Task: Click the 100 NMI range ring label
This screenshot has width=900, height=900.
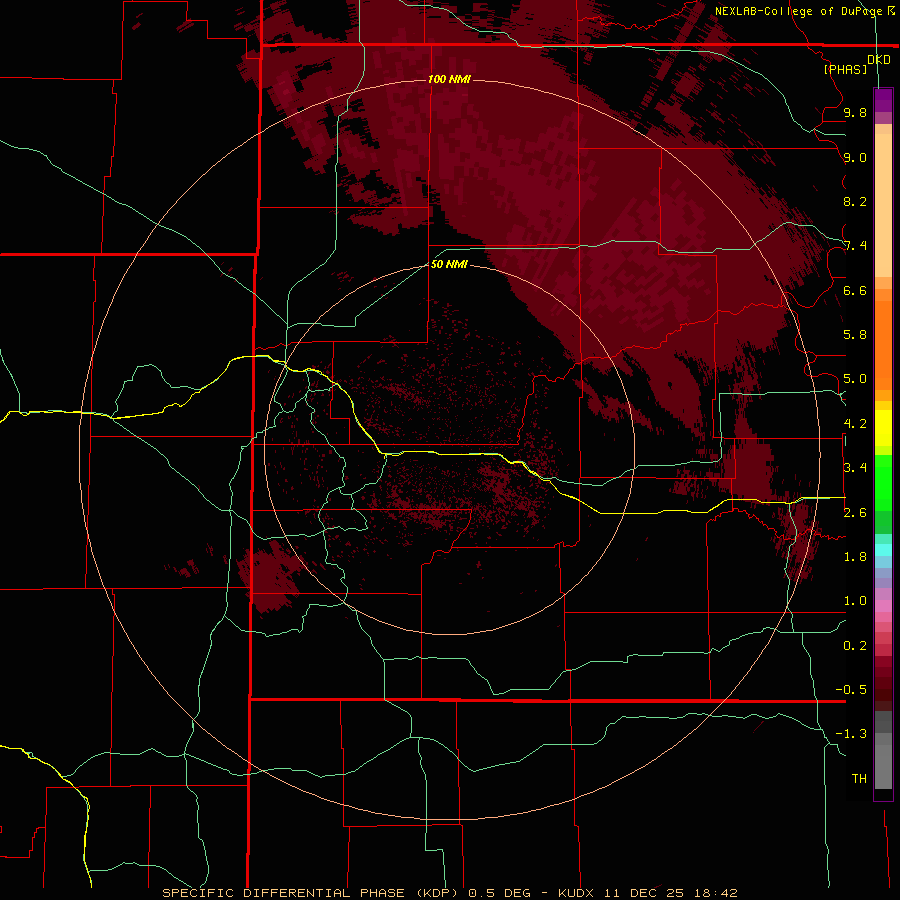Action: point(449,79)
